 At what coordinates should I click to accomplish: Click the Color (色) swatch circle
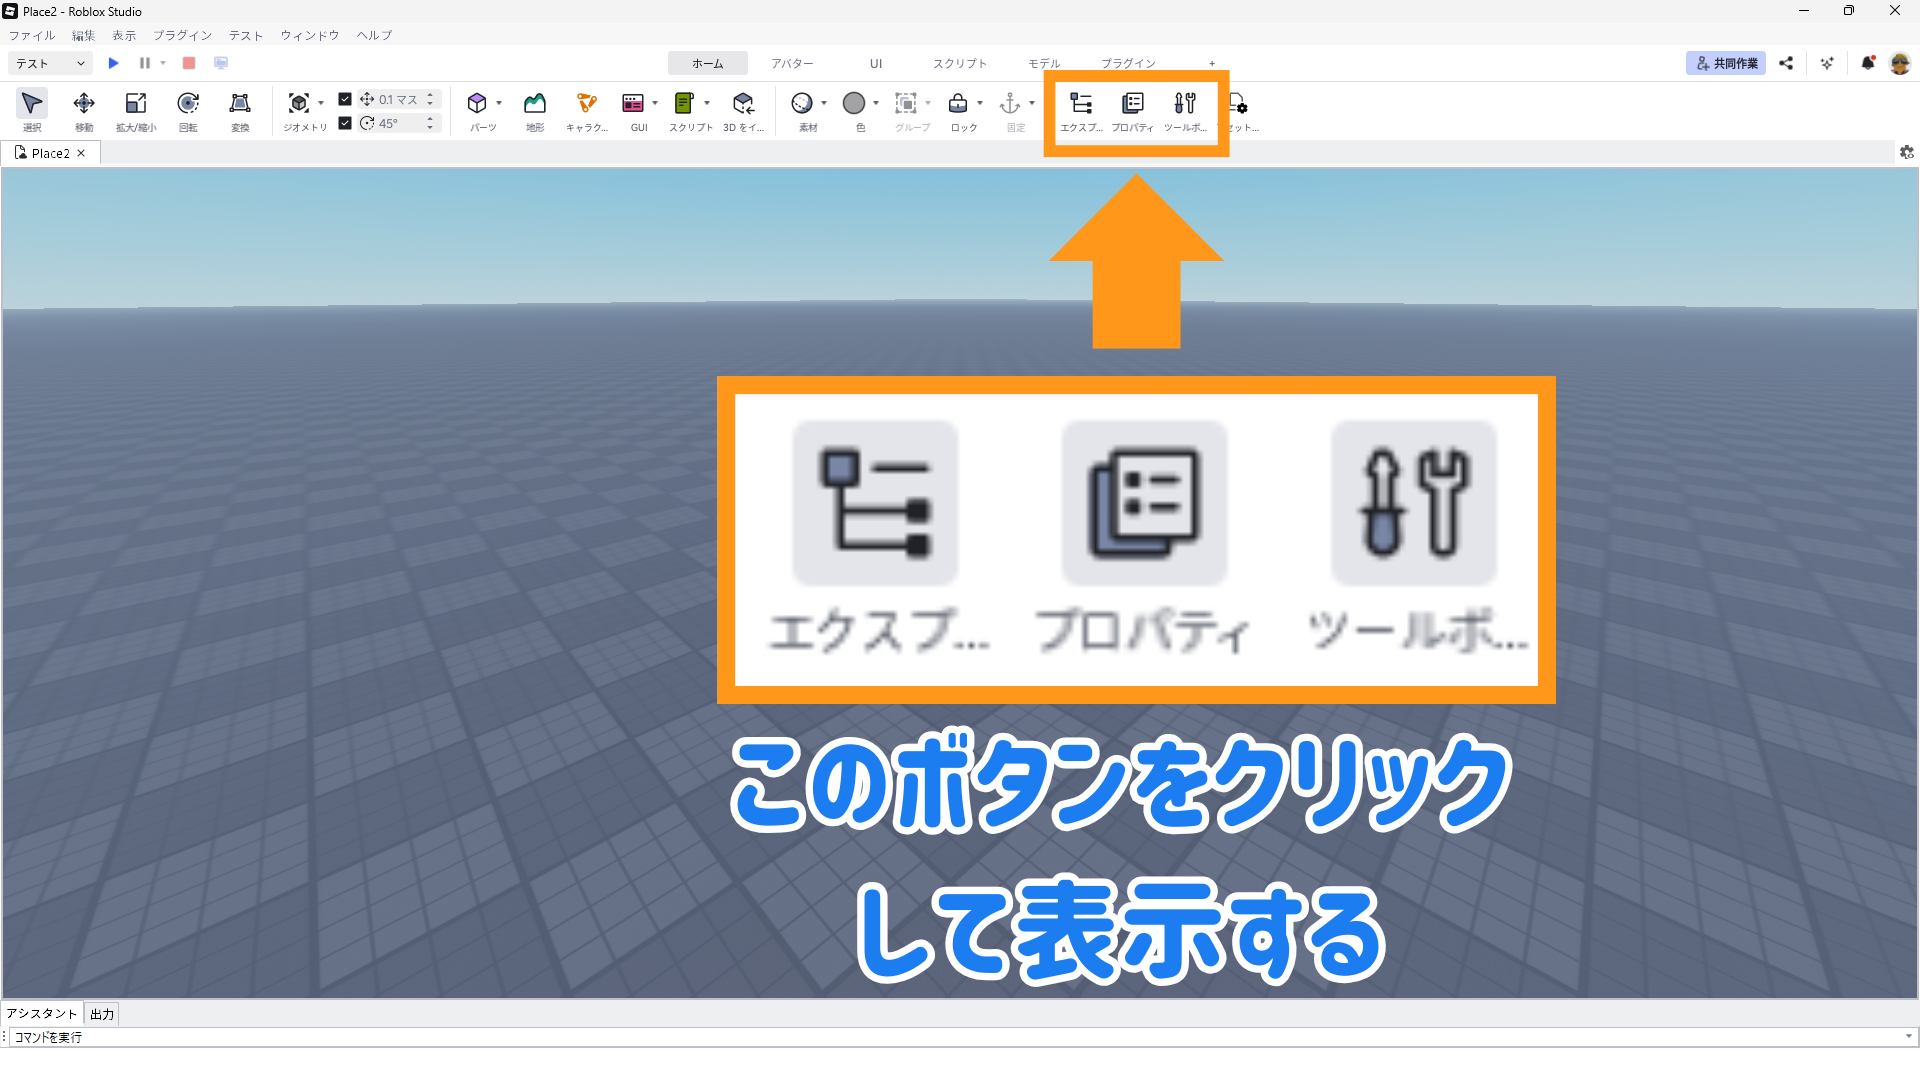[x=854, y=103]
